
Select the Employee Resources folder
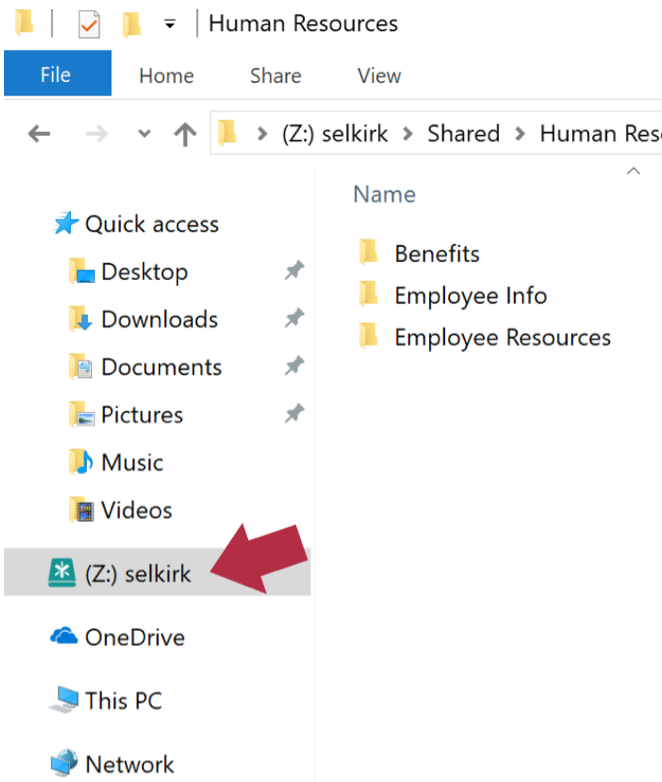tap(502, 337)
